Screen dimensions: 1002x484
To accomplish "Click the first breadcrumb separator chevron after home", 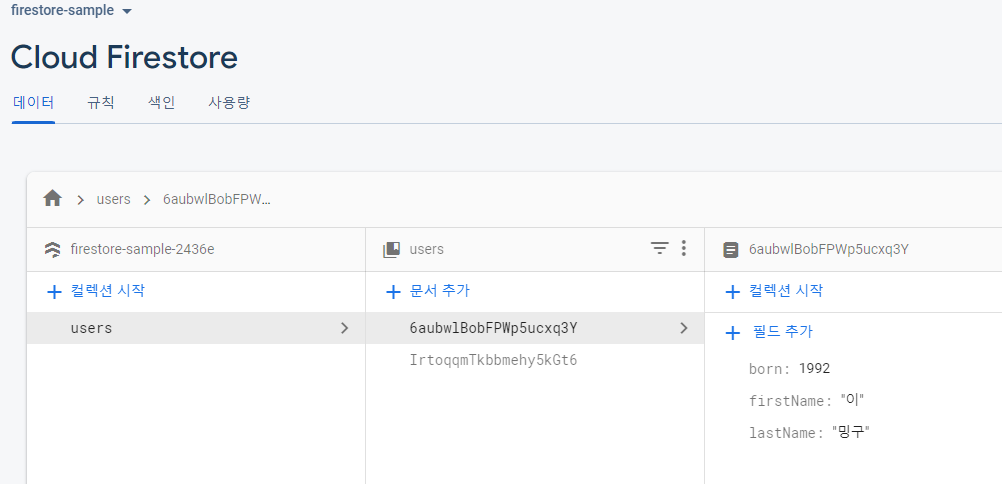I will click(x=80, y=199).
